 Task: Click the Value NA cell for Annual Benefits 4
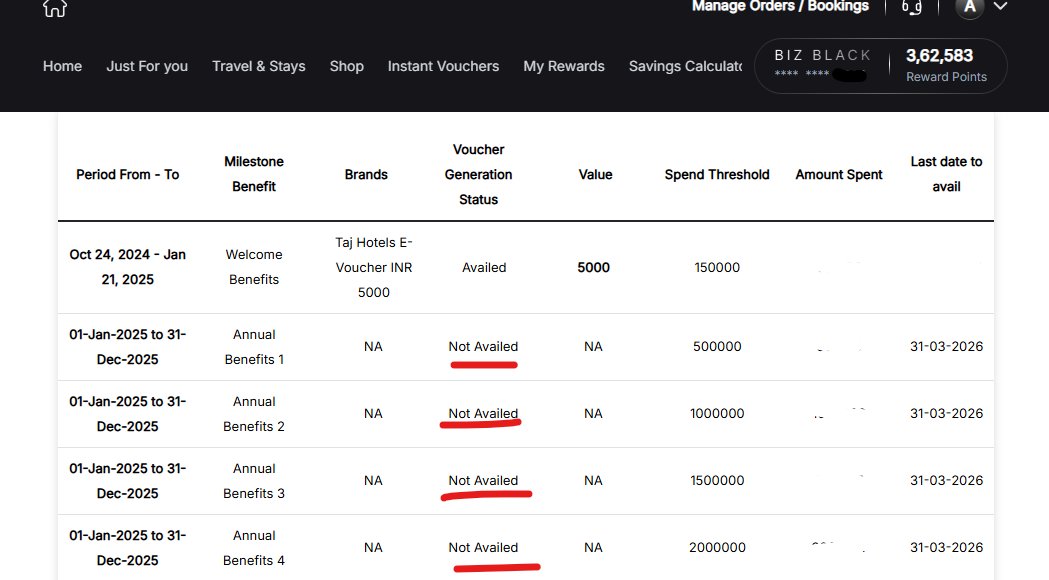pyautogui.click(x=593, y=547)
